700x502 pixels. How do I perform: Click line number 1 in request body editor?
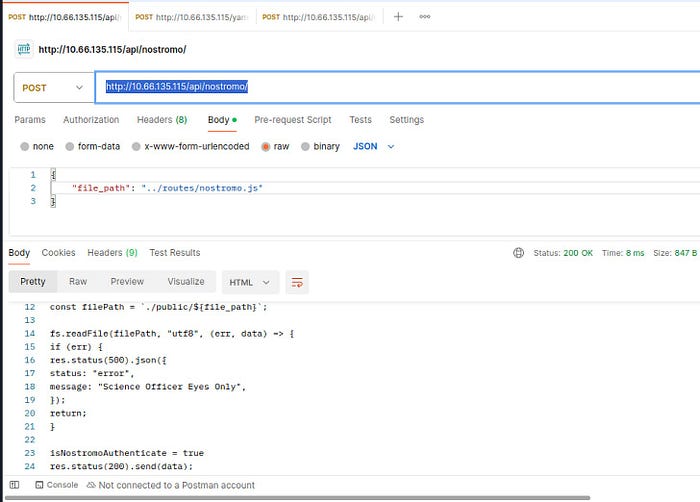pyautogui.click(x=33, y=175)
